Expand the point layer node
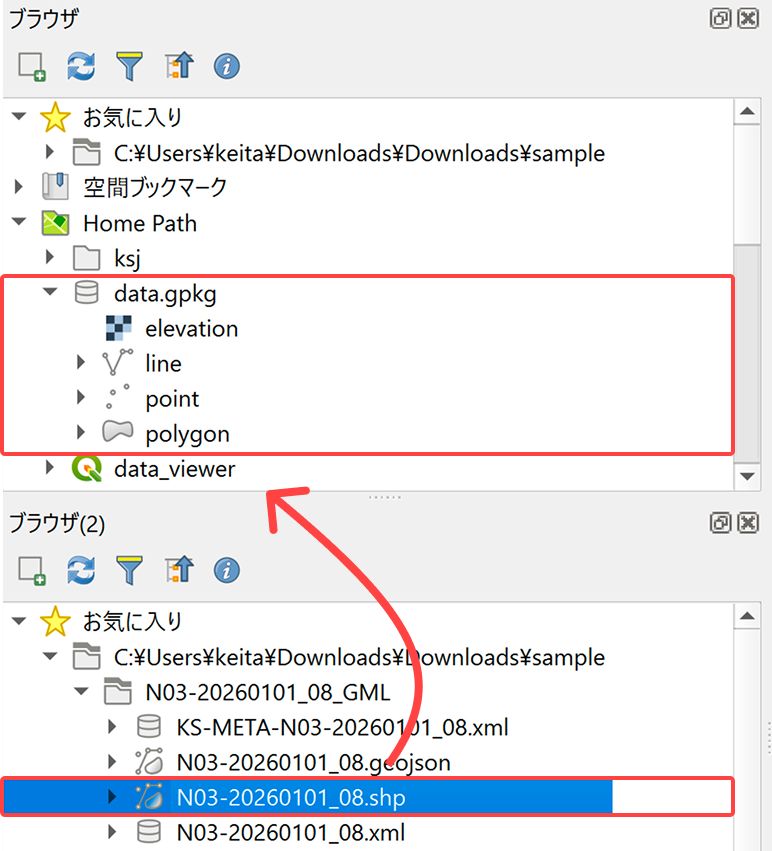The image size is (772, 851). point(81,397)
